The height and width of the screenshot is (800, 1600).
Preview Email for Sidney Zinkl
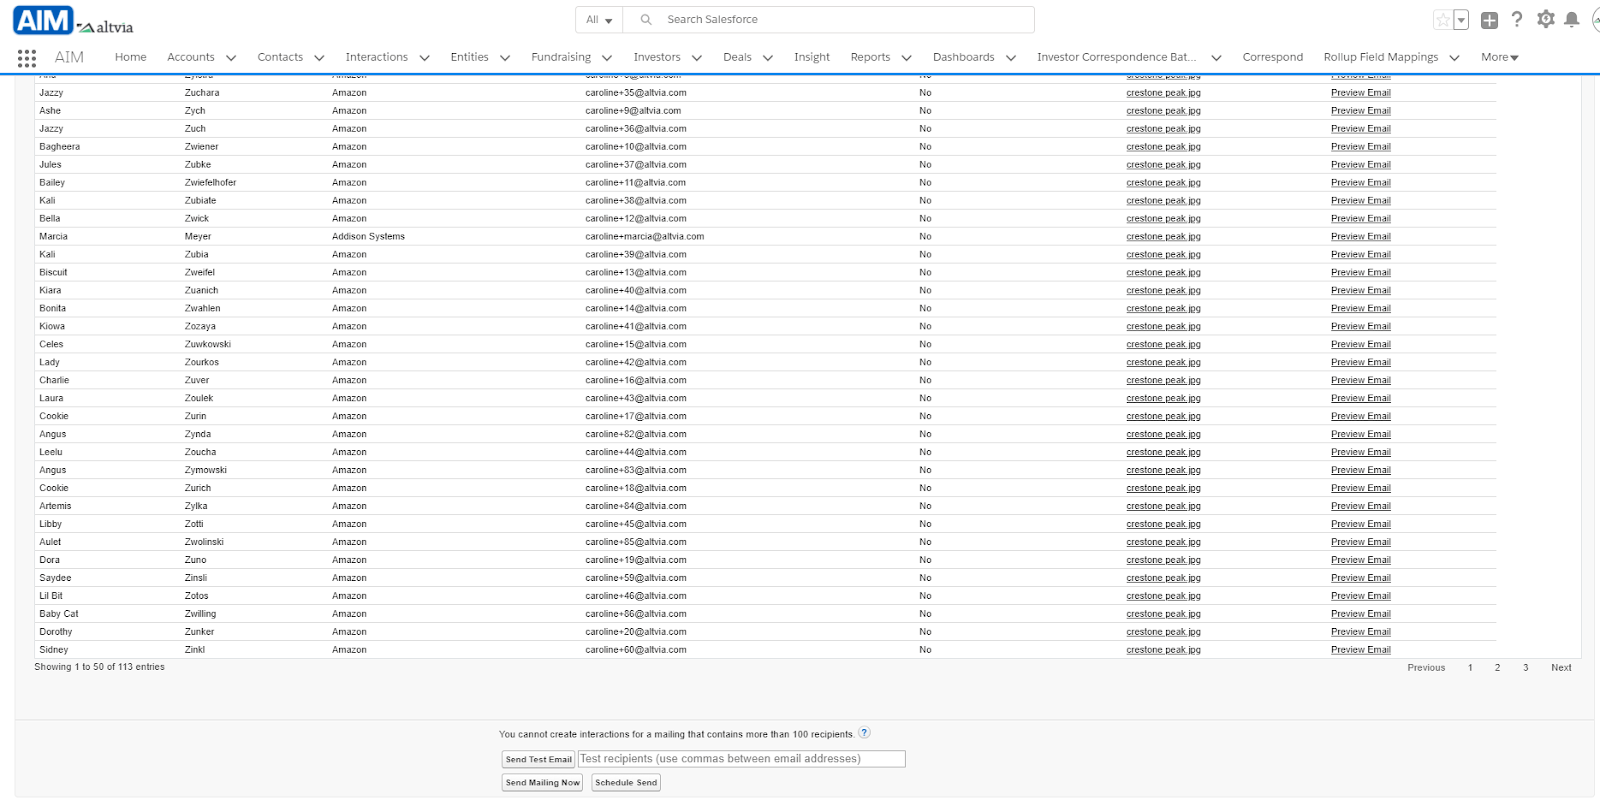click(x=1361, y=649)
